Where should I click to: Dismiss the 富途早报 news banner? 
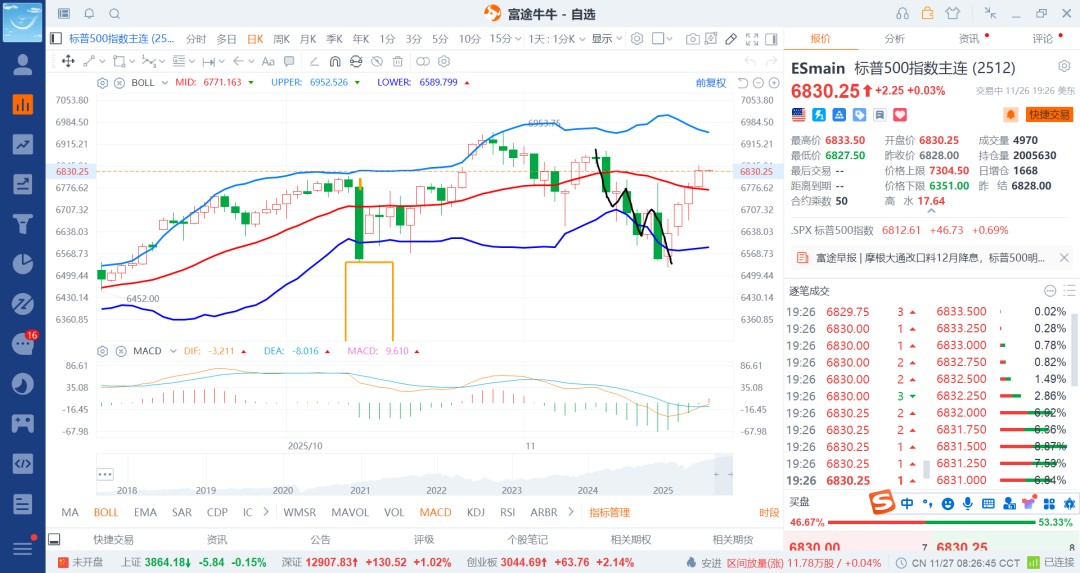(1064, 258)
